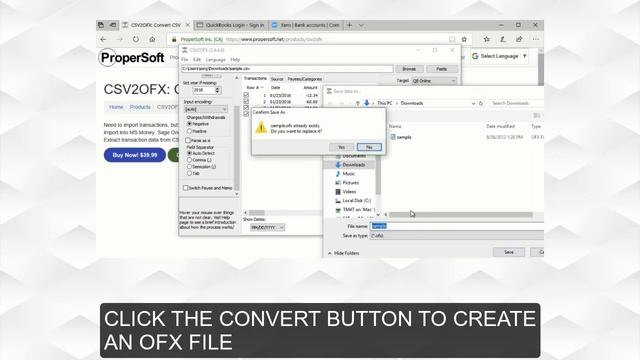Add page to favorites star icon
Image resolution: width=640 pixels, height=360 pixels.
[464, 39]
